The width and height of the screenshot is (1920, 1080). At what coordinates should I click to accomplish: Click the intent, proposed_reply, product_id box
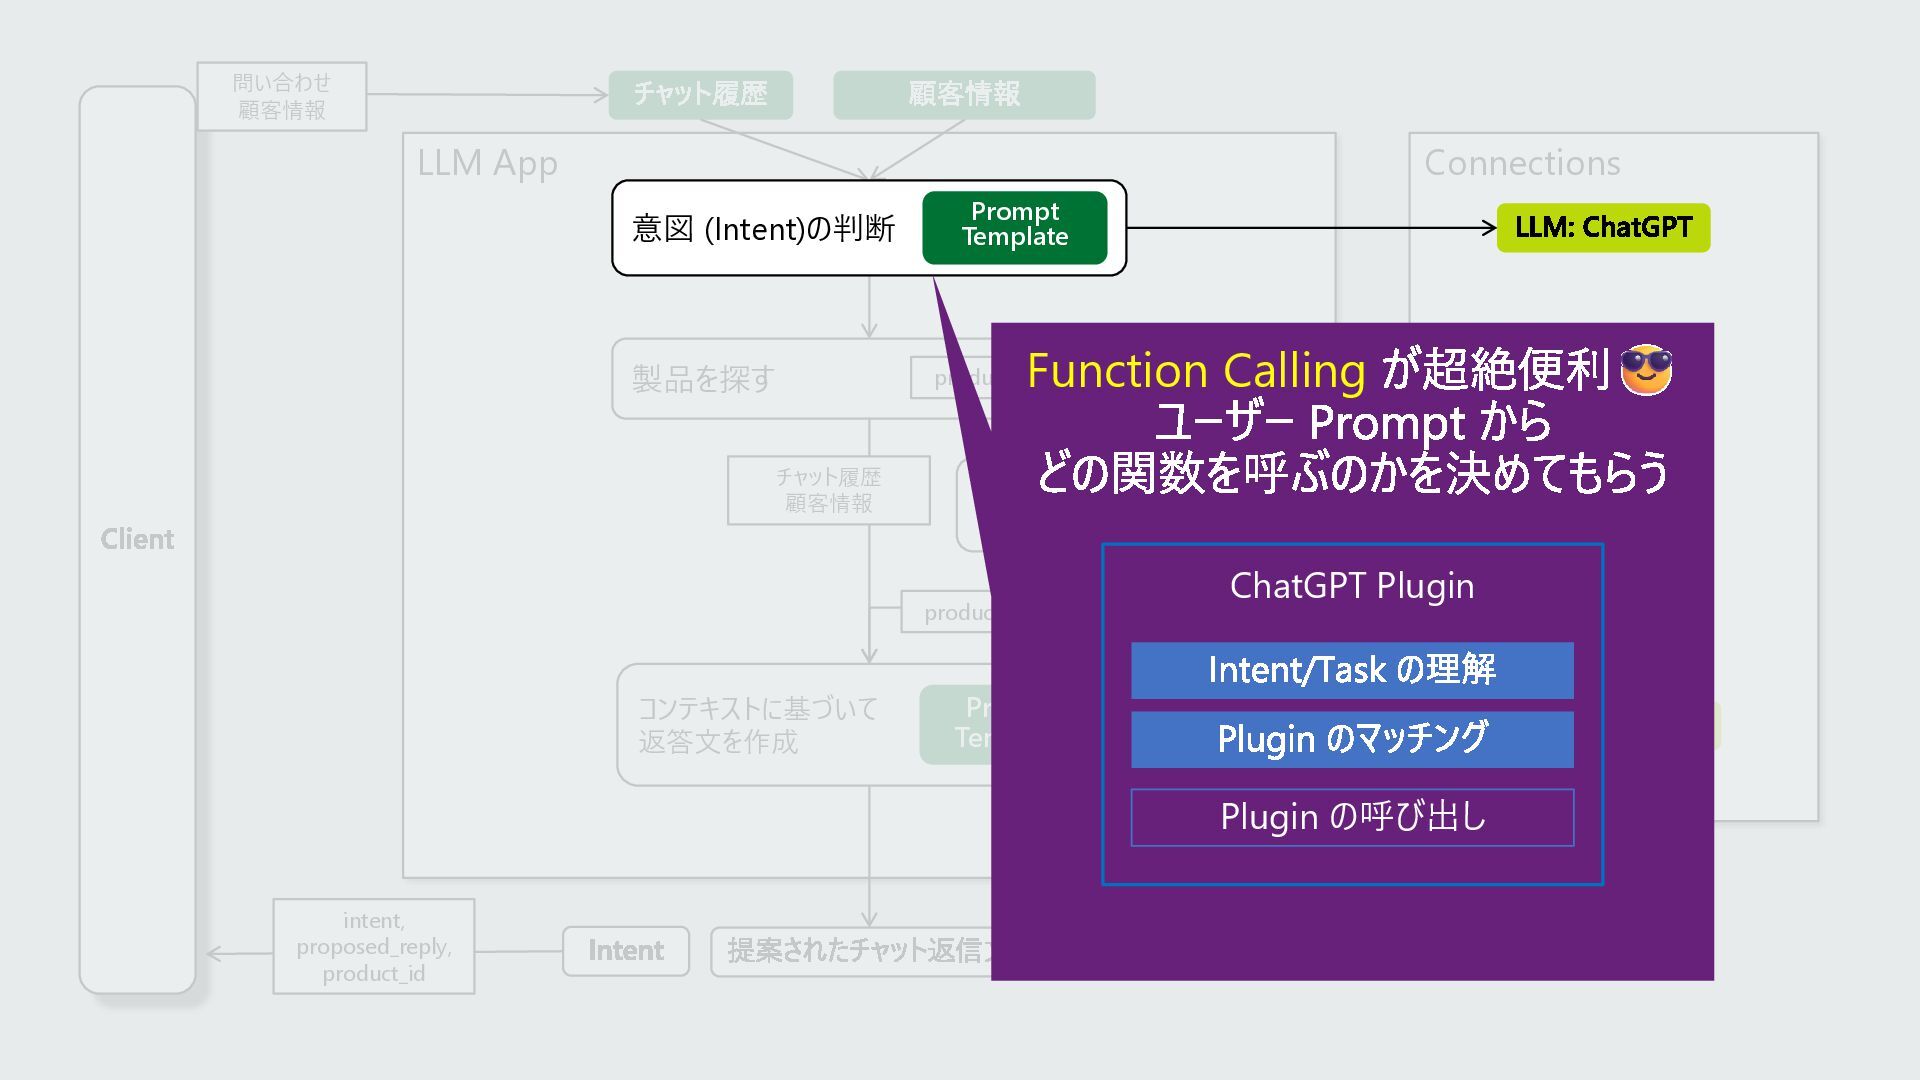[373, 946]
